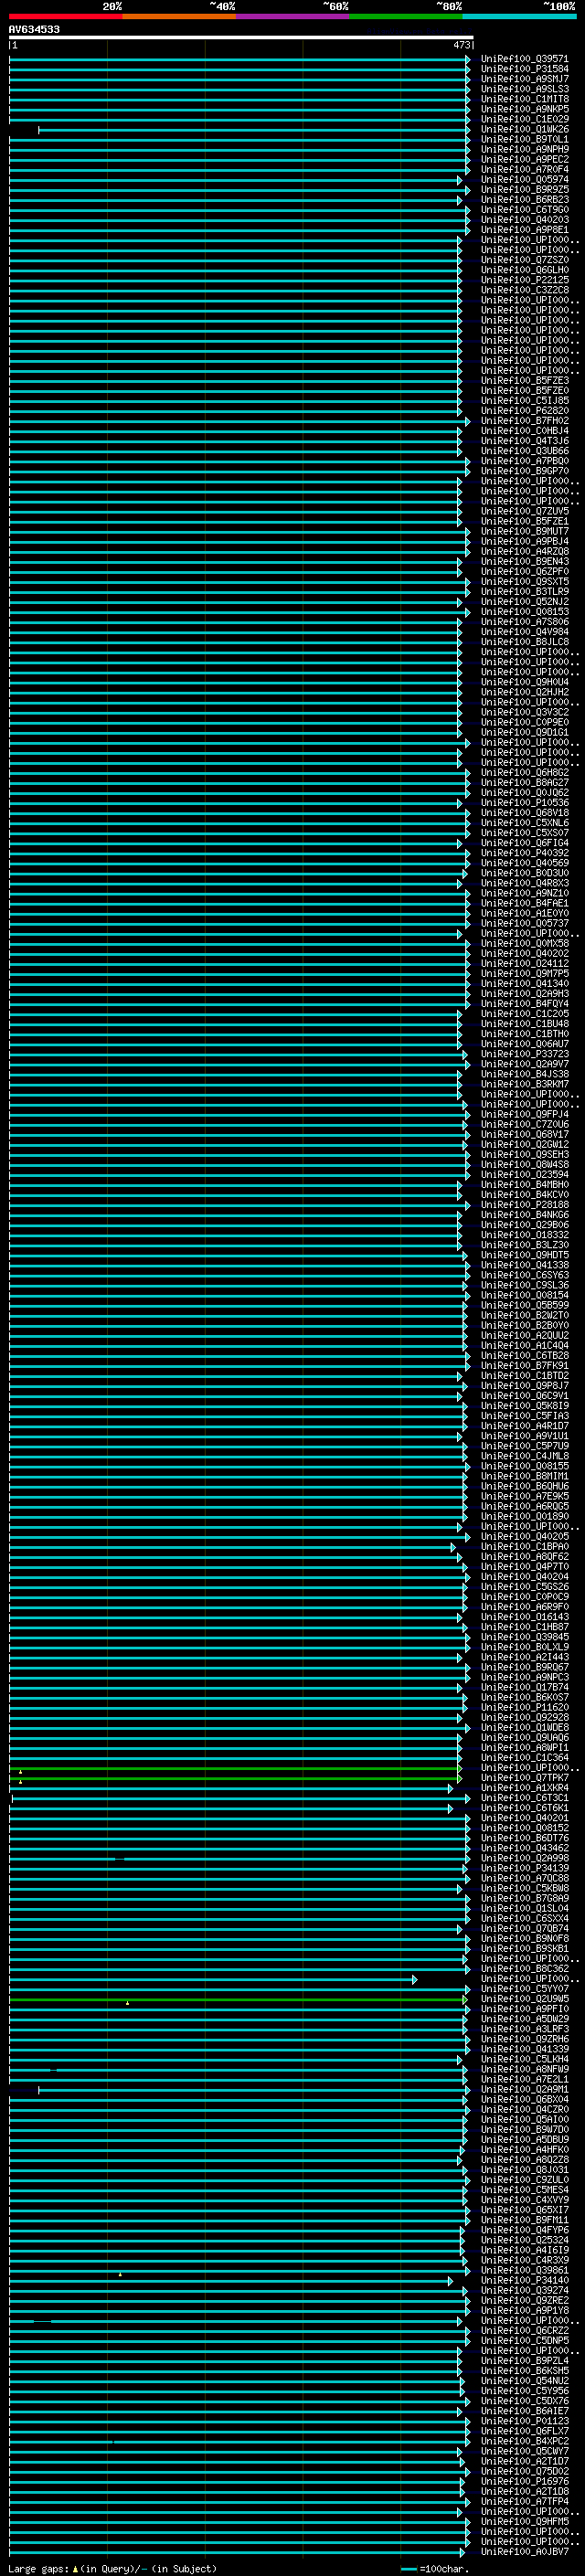585x2576 pixels.
Task: Select label UniRef100_P62820
Action: tap(524, 411)
